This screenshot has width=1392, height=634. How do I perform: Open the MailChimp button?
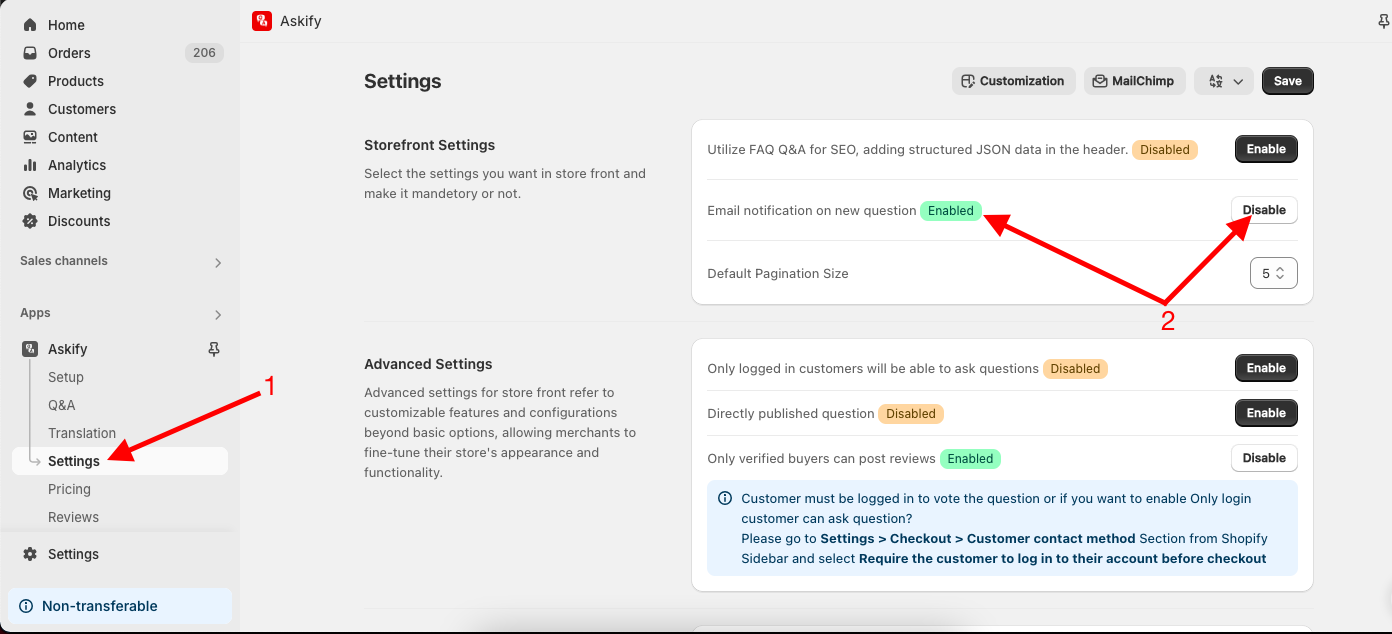pos(1135,81)
